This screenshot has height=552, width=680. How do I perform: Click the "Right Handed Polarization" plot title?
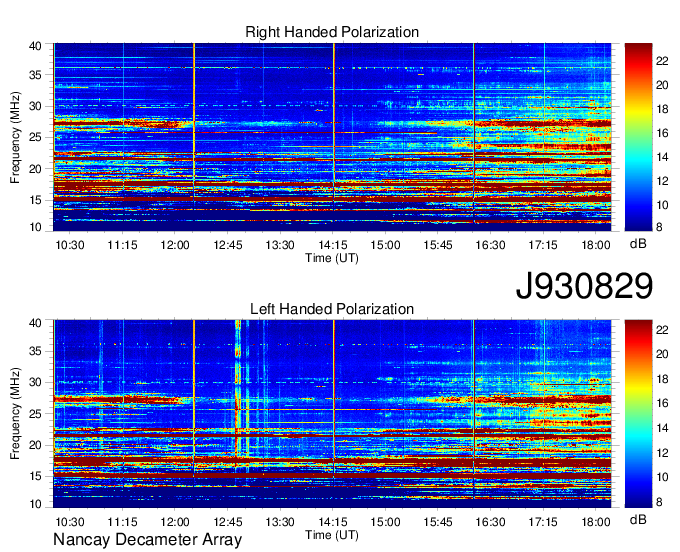pos(332,32)
